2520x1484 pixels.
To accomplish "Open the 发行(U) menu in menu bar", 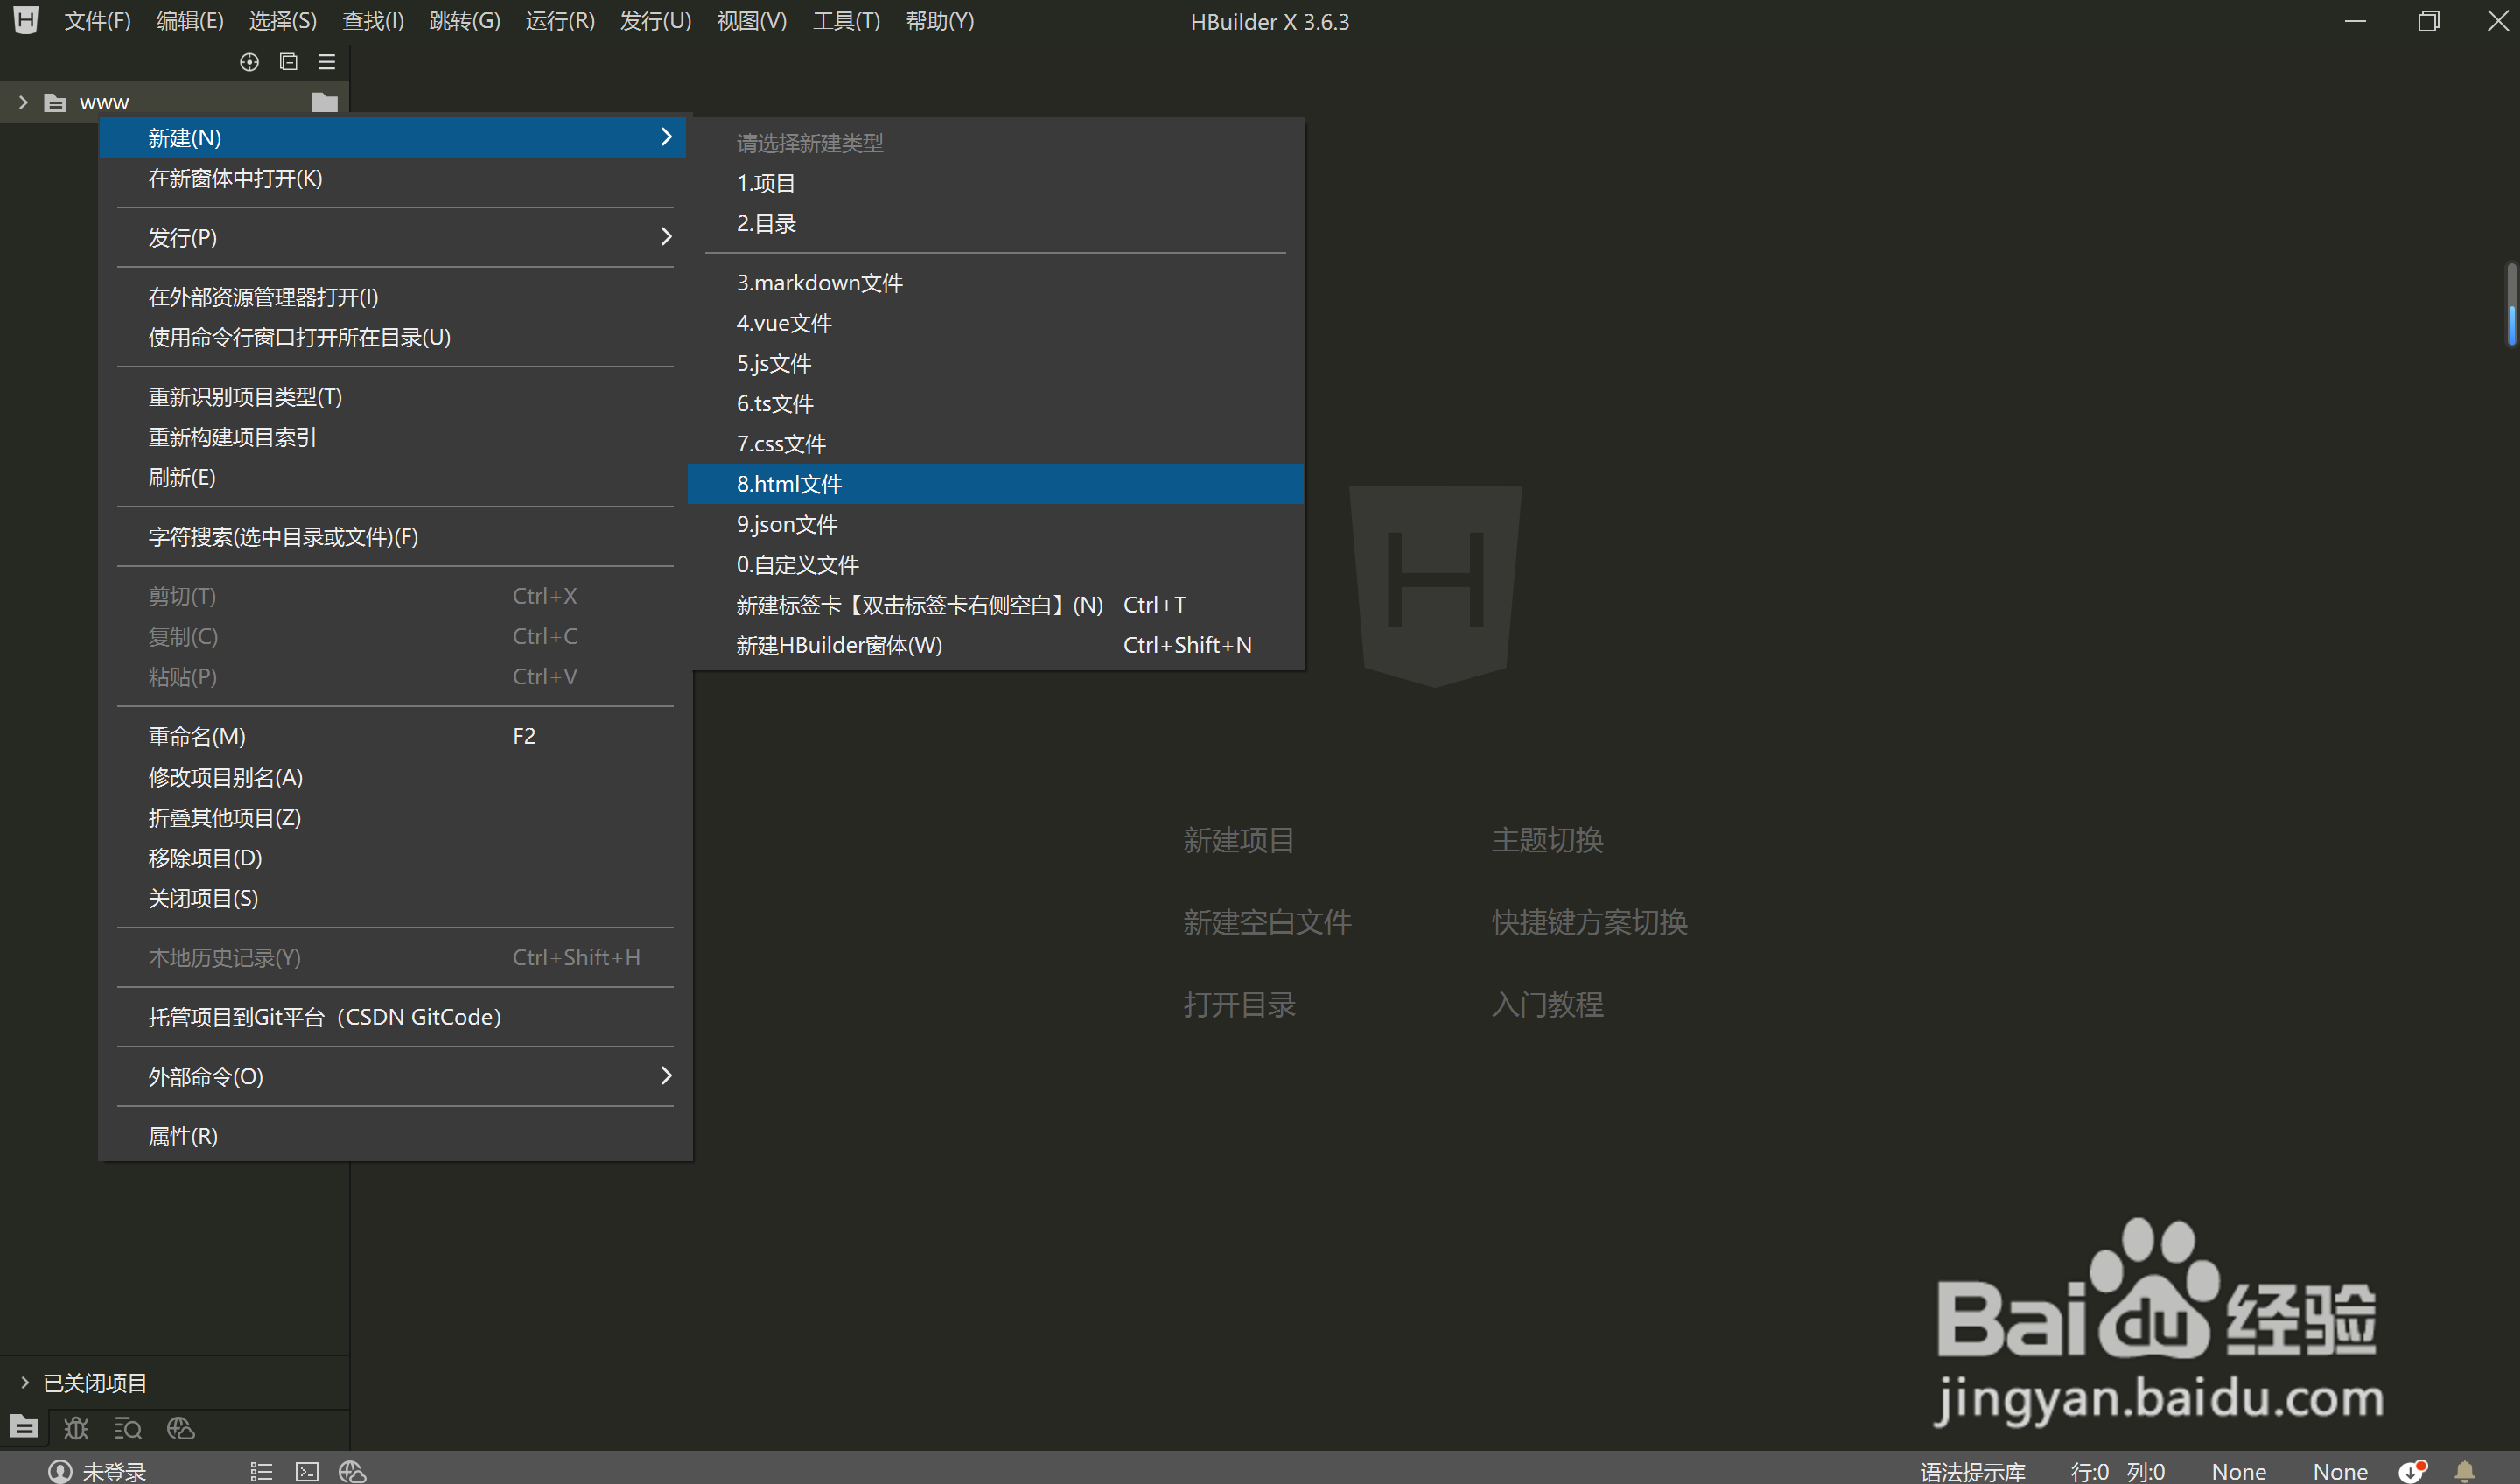I will pyautogui.click(x=656, y=21).
